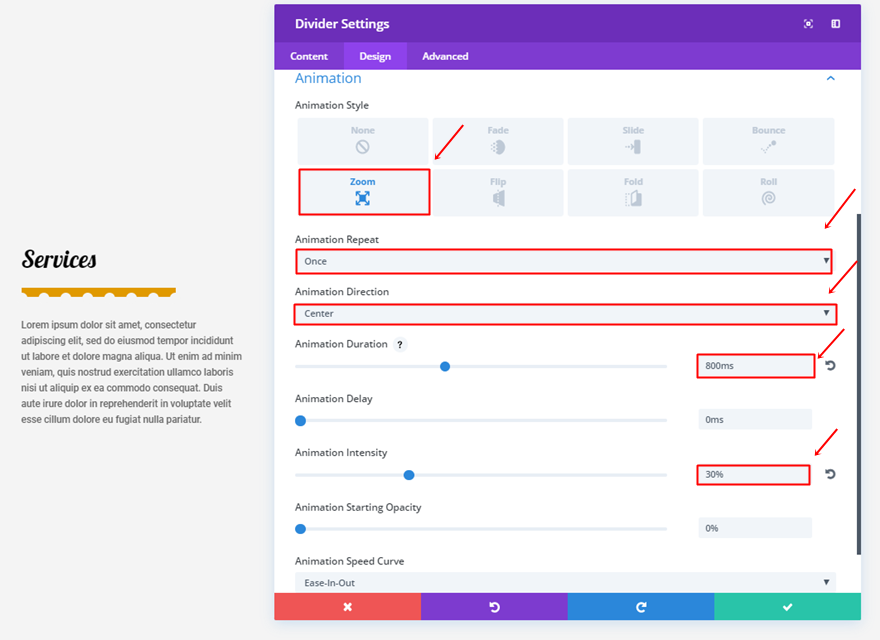Open the Animation Direction dropdown

(x=564, y=313)
